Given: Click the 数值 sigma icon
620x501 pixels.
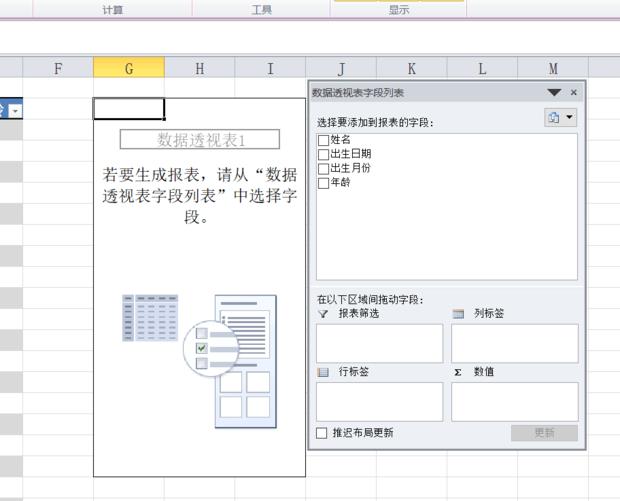Looking at the screenshot, I should tap(458, 372).
